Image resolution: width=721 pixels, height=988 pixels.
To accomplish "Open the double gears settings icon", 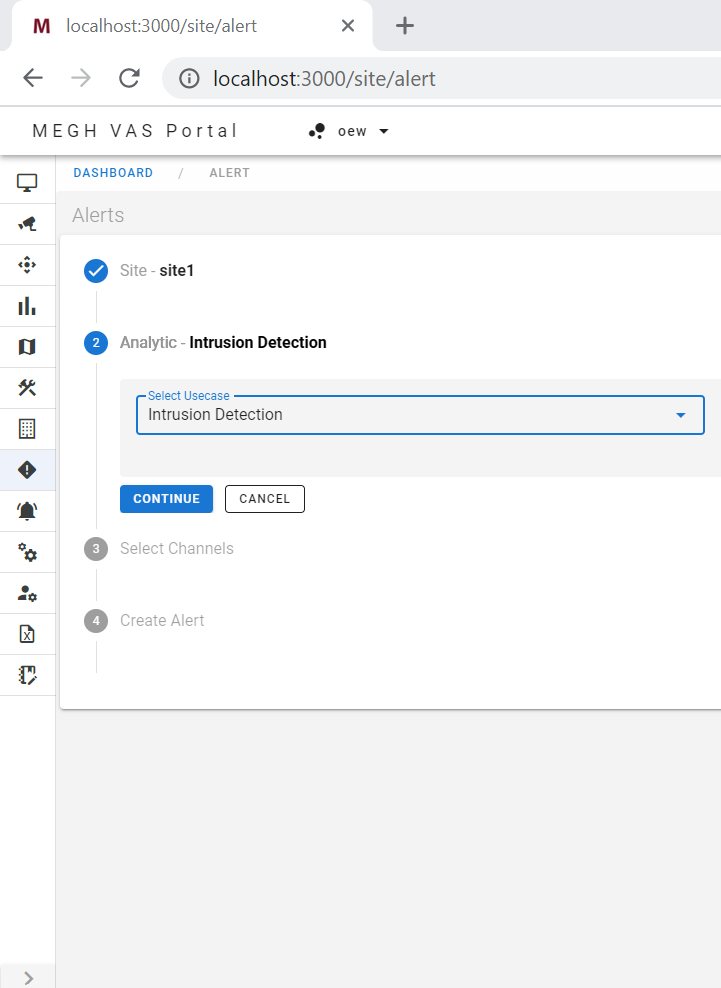I will point(27,552).
